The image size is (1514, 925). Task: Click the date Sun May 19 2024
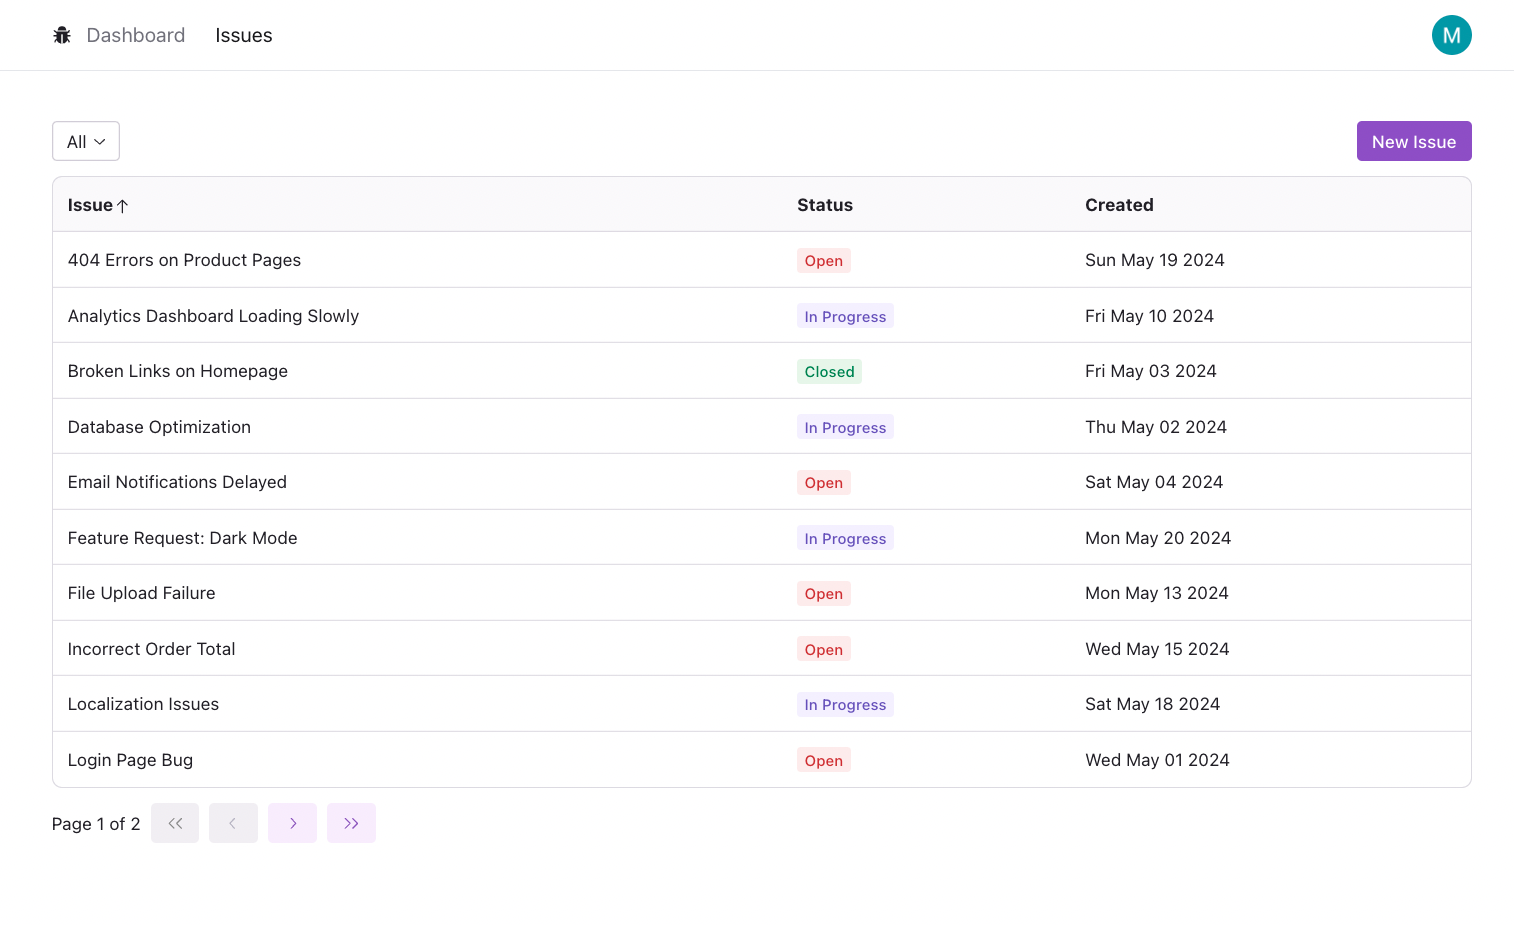point(1154,260)
